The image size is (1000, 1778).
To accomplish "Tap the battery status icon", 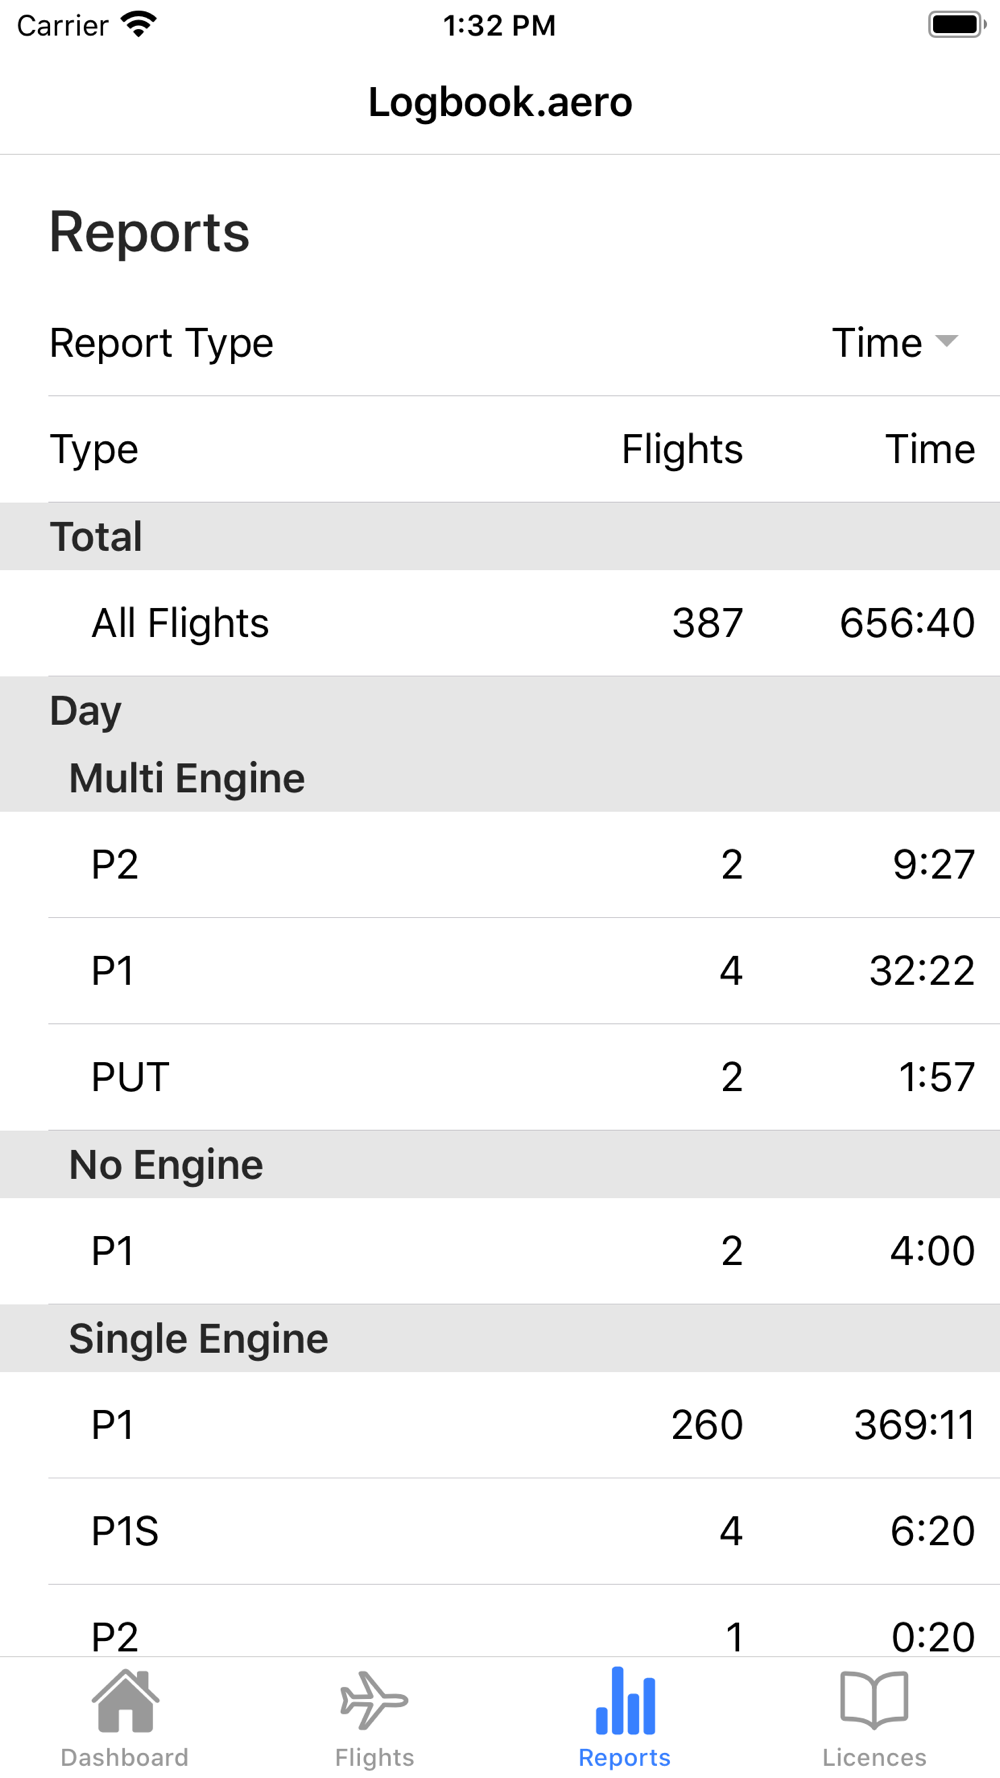I will 956,25.
